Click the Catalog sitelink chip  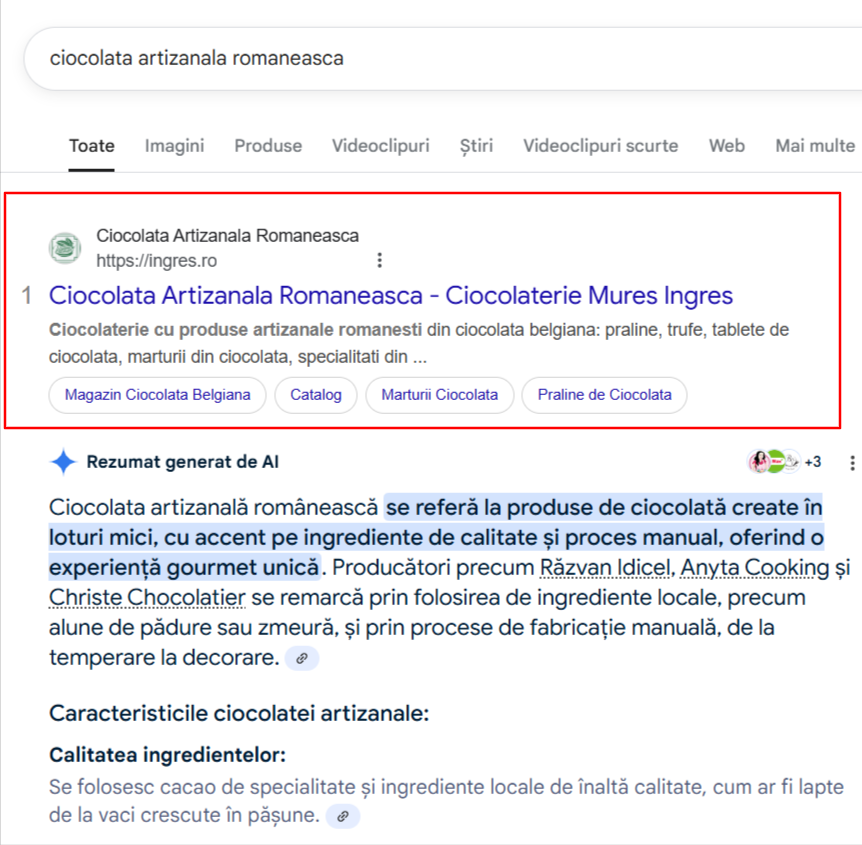click(316, 395)
